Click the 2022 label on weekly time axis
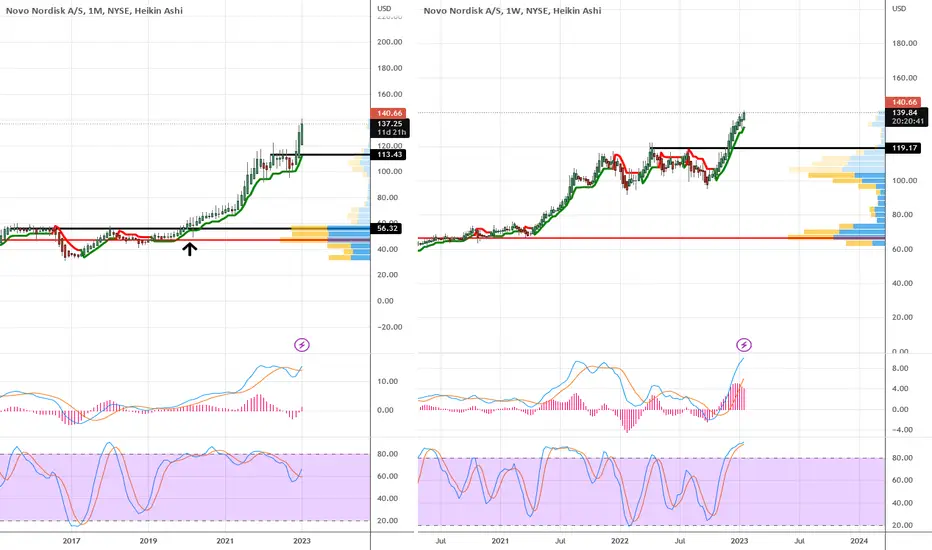 [x=619, y=541]
